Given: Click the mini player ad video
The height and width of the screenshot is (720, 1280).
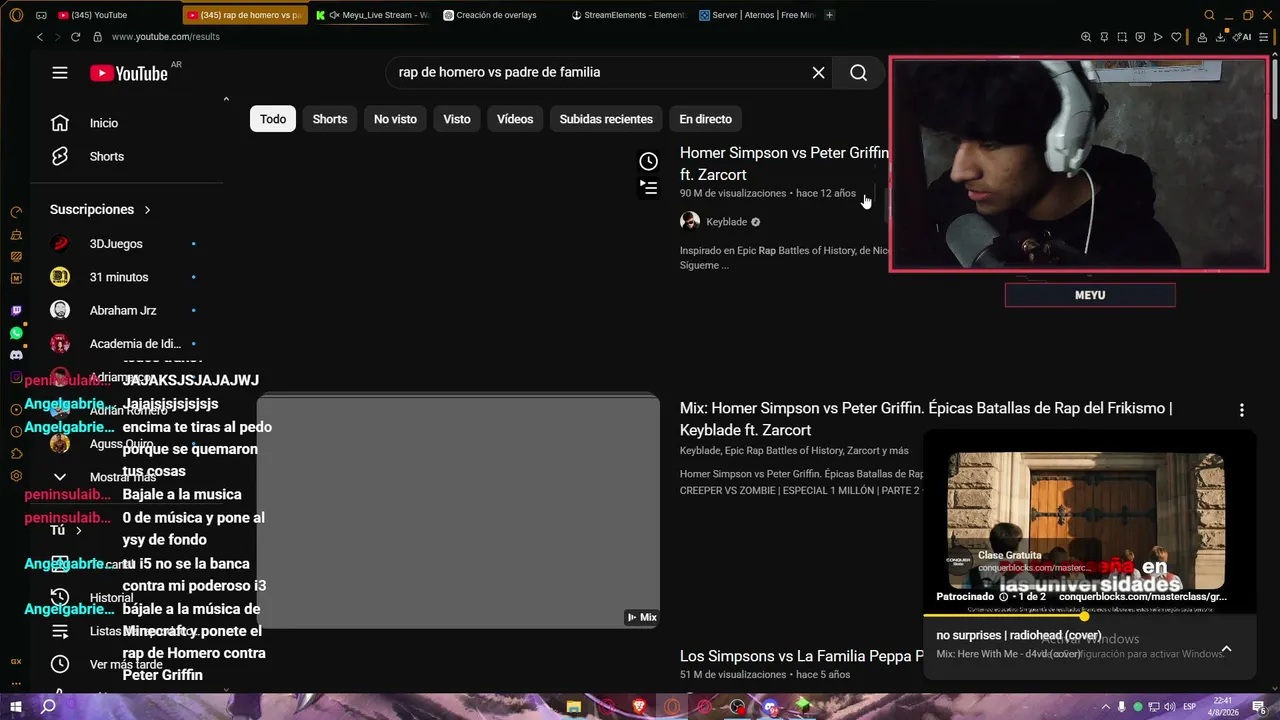Looking at the screenshot, I should click(1086, 522).
